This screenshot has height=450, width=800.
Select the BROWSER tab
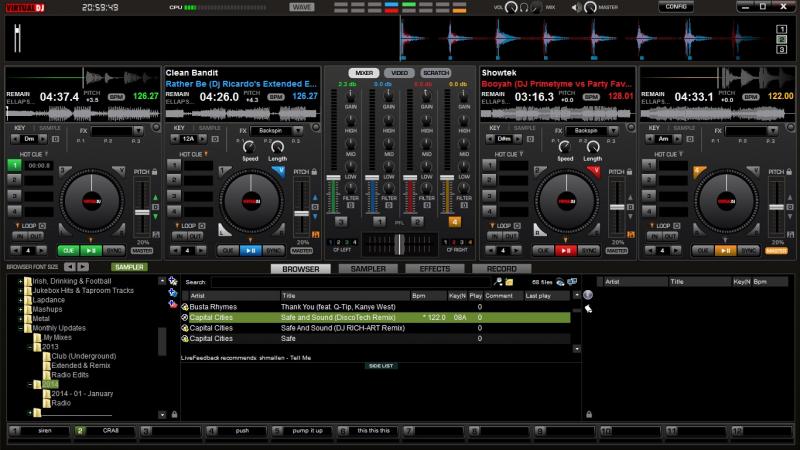pos(301,268)
